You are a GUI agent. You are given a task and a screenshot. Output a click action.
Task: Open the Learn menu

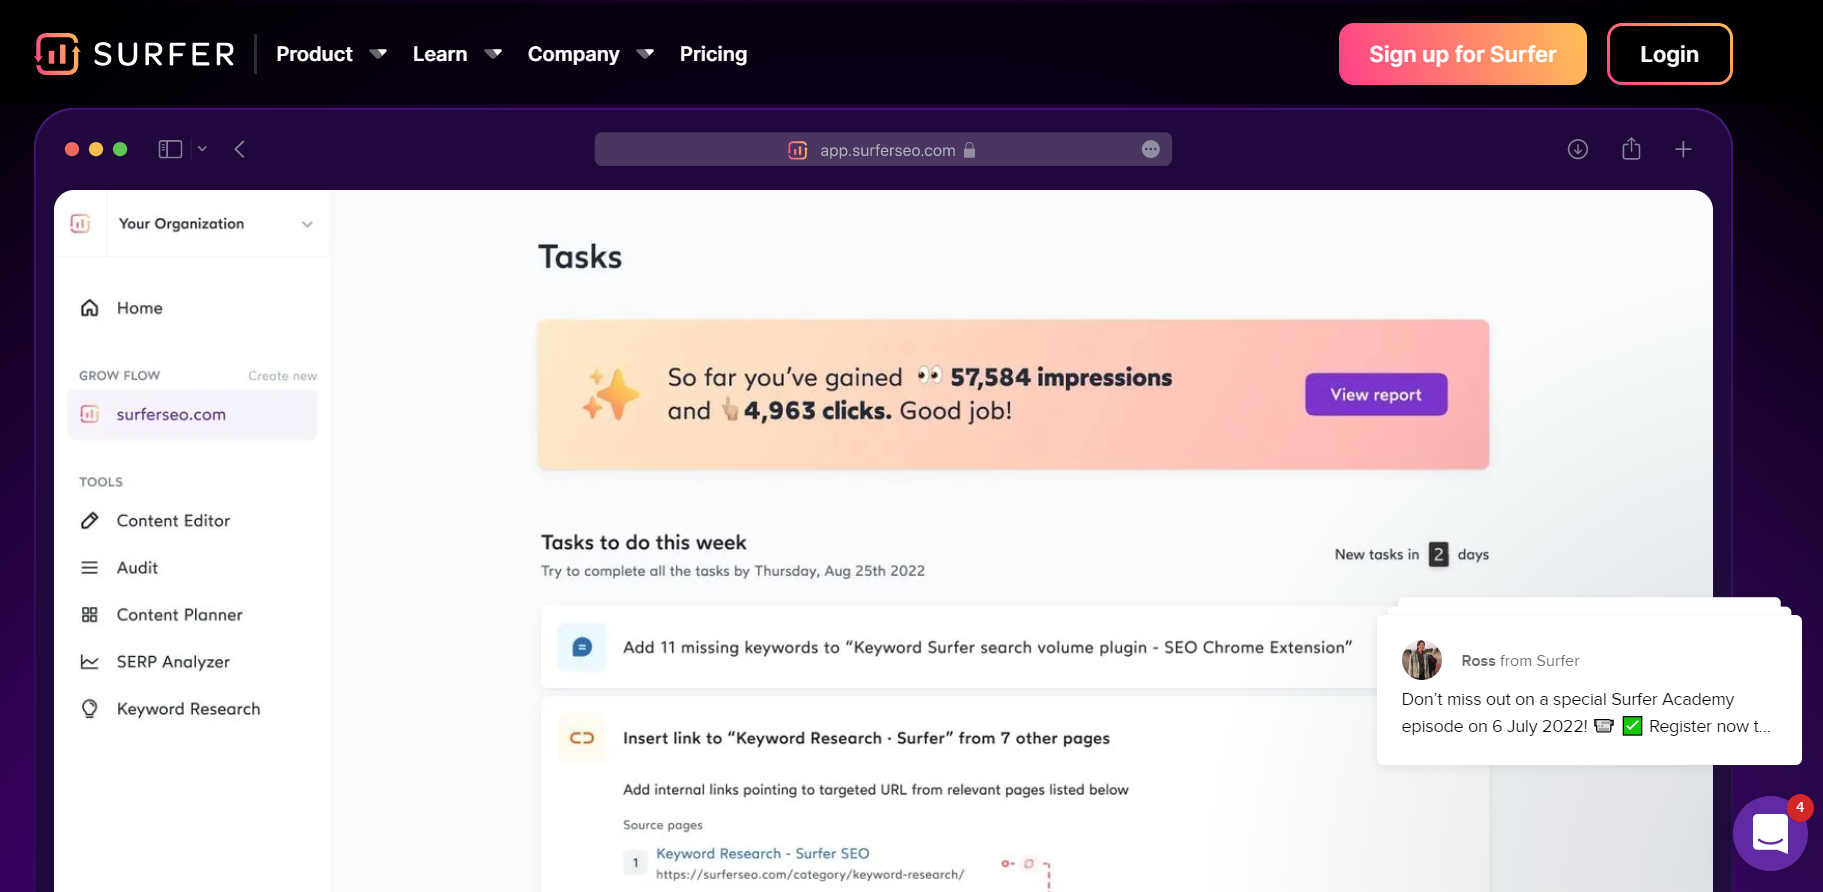coord(440,54)
